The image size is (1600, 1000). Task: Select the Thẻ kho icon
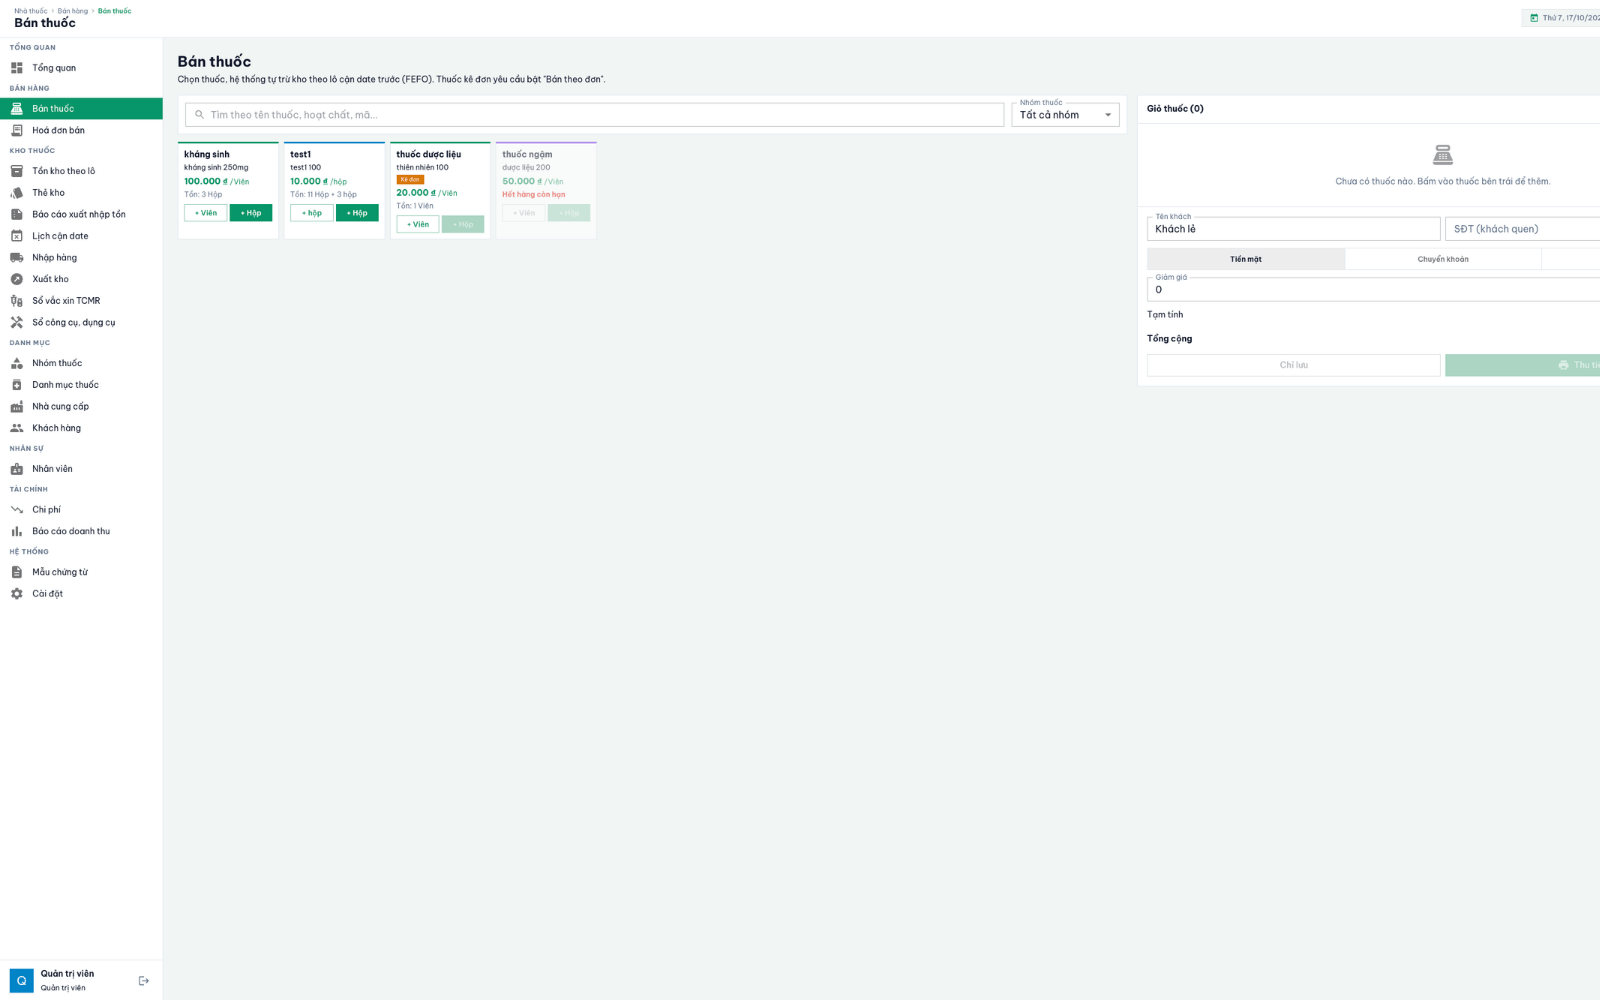click(x=17, y=193)
